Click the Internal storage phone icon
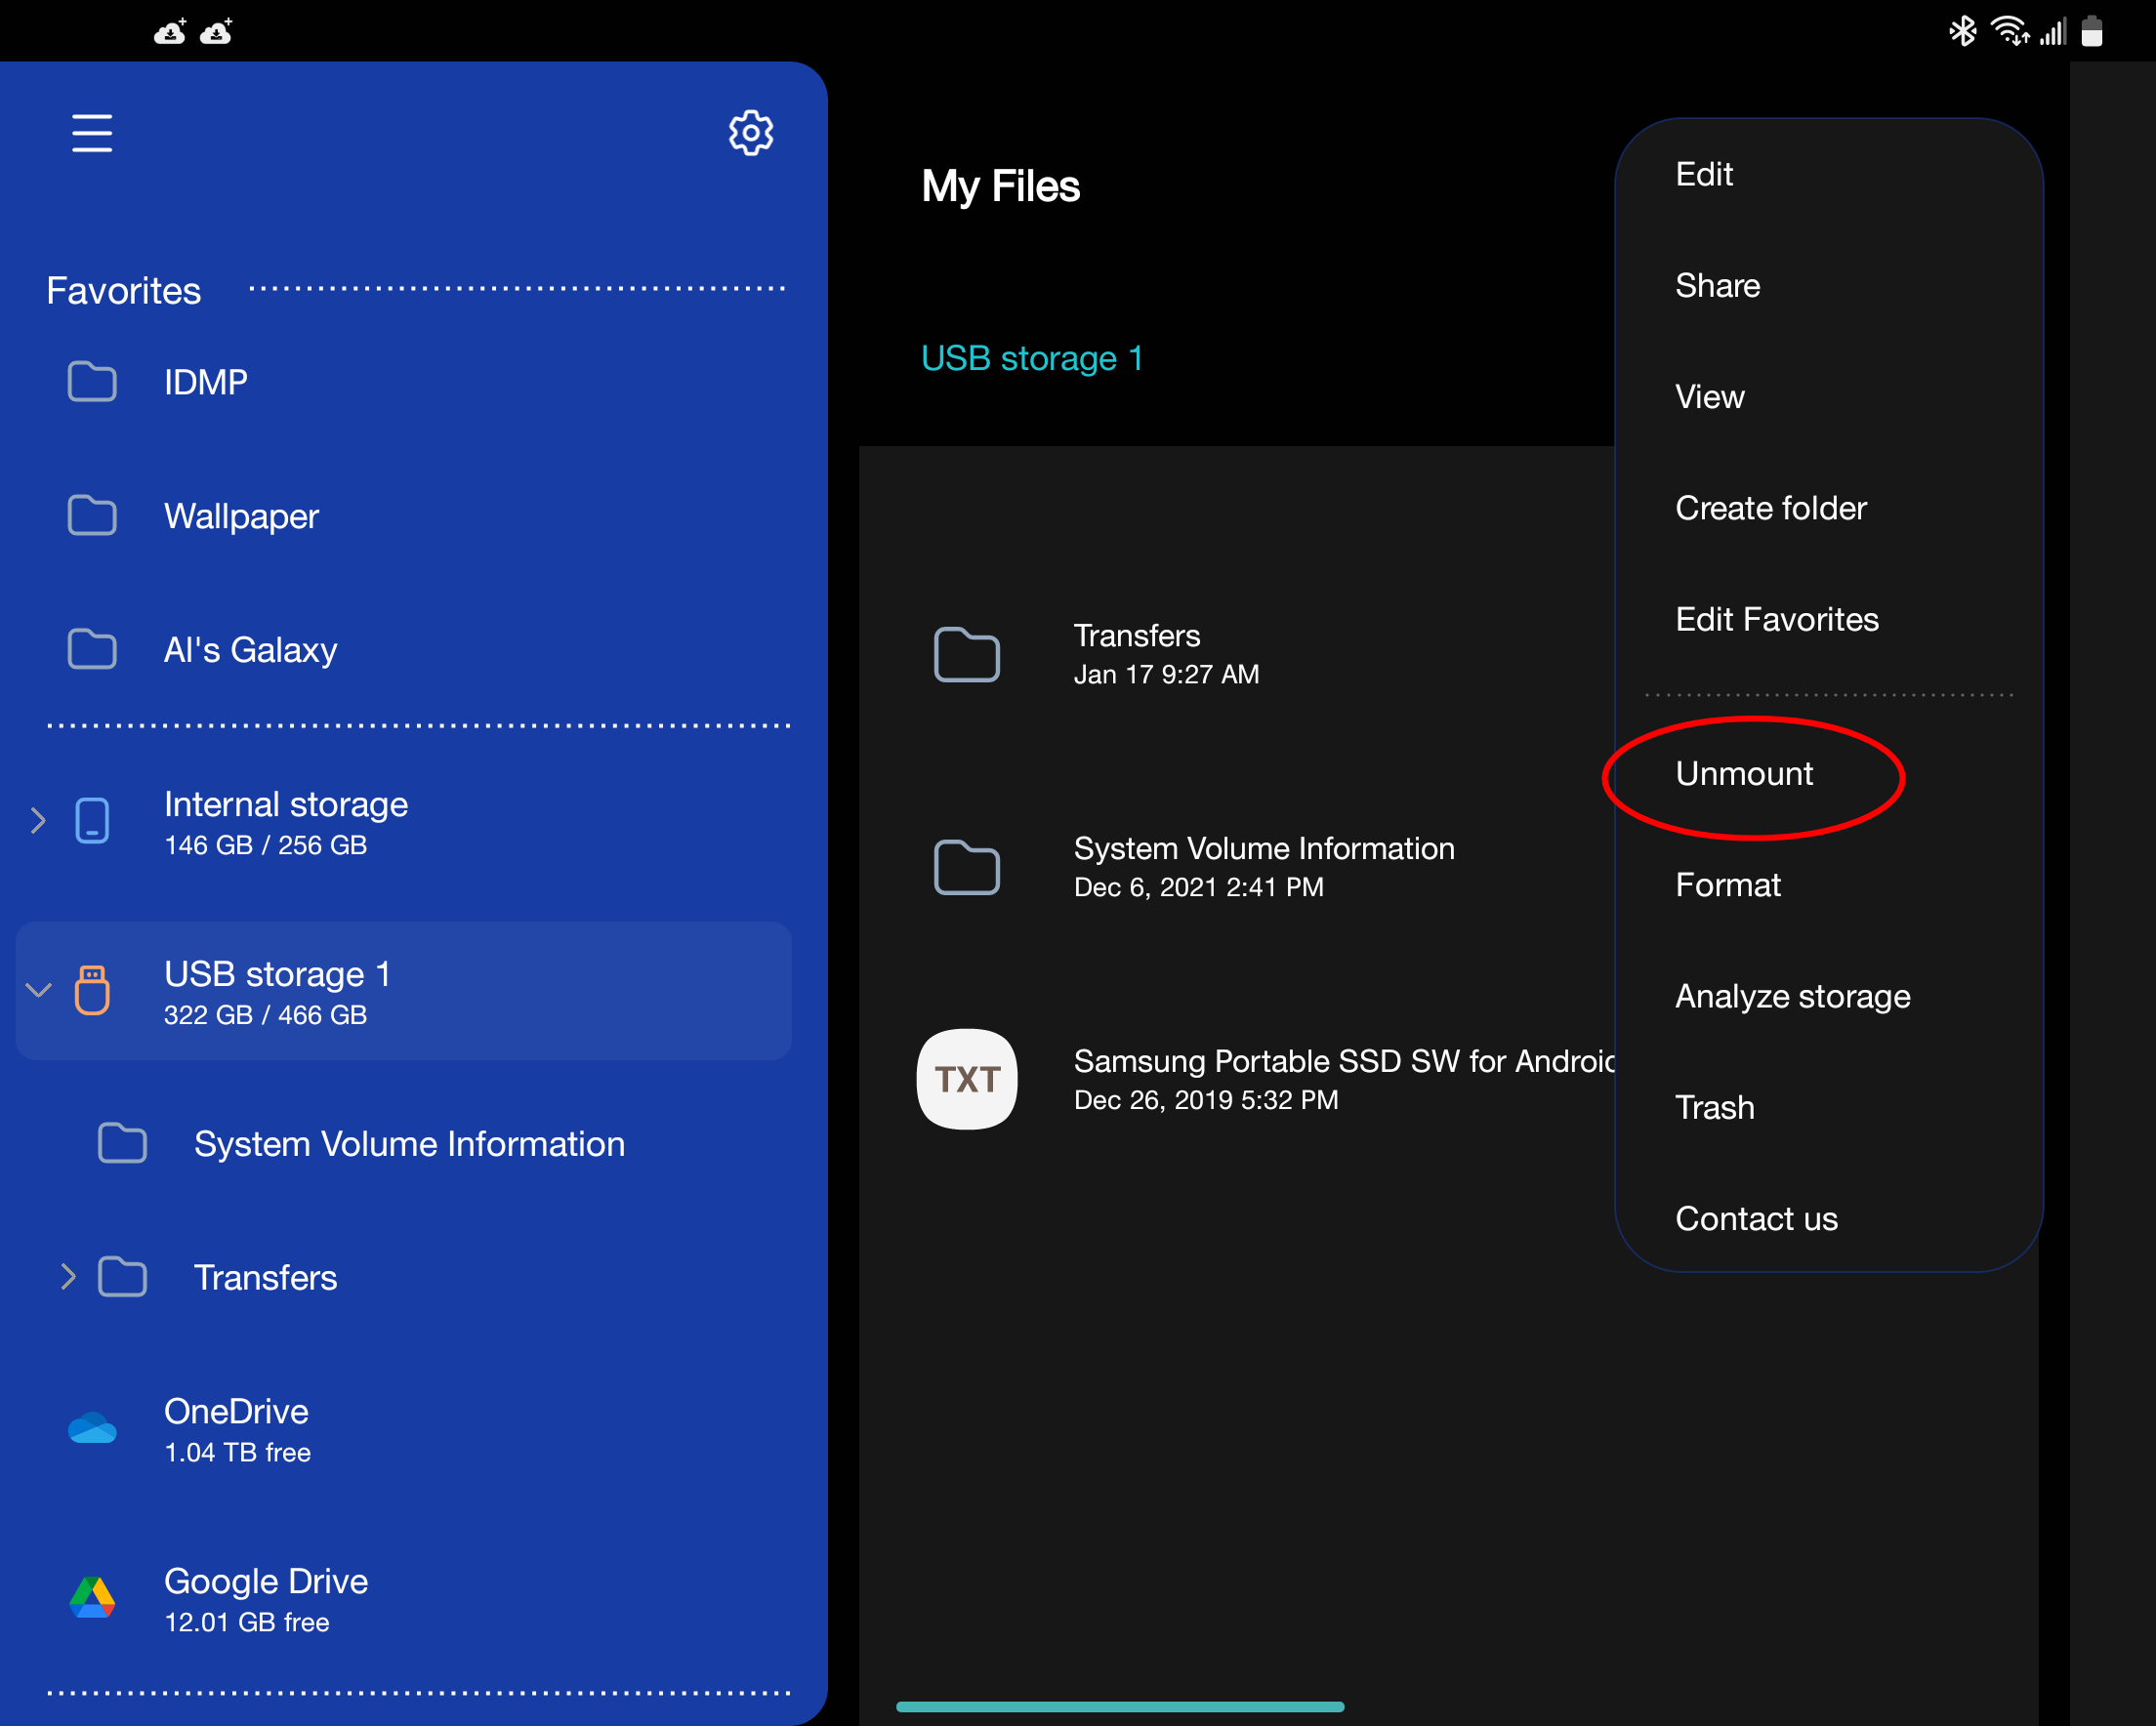The image size is (2156, 1726). click(x=92, y=821)
